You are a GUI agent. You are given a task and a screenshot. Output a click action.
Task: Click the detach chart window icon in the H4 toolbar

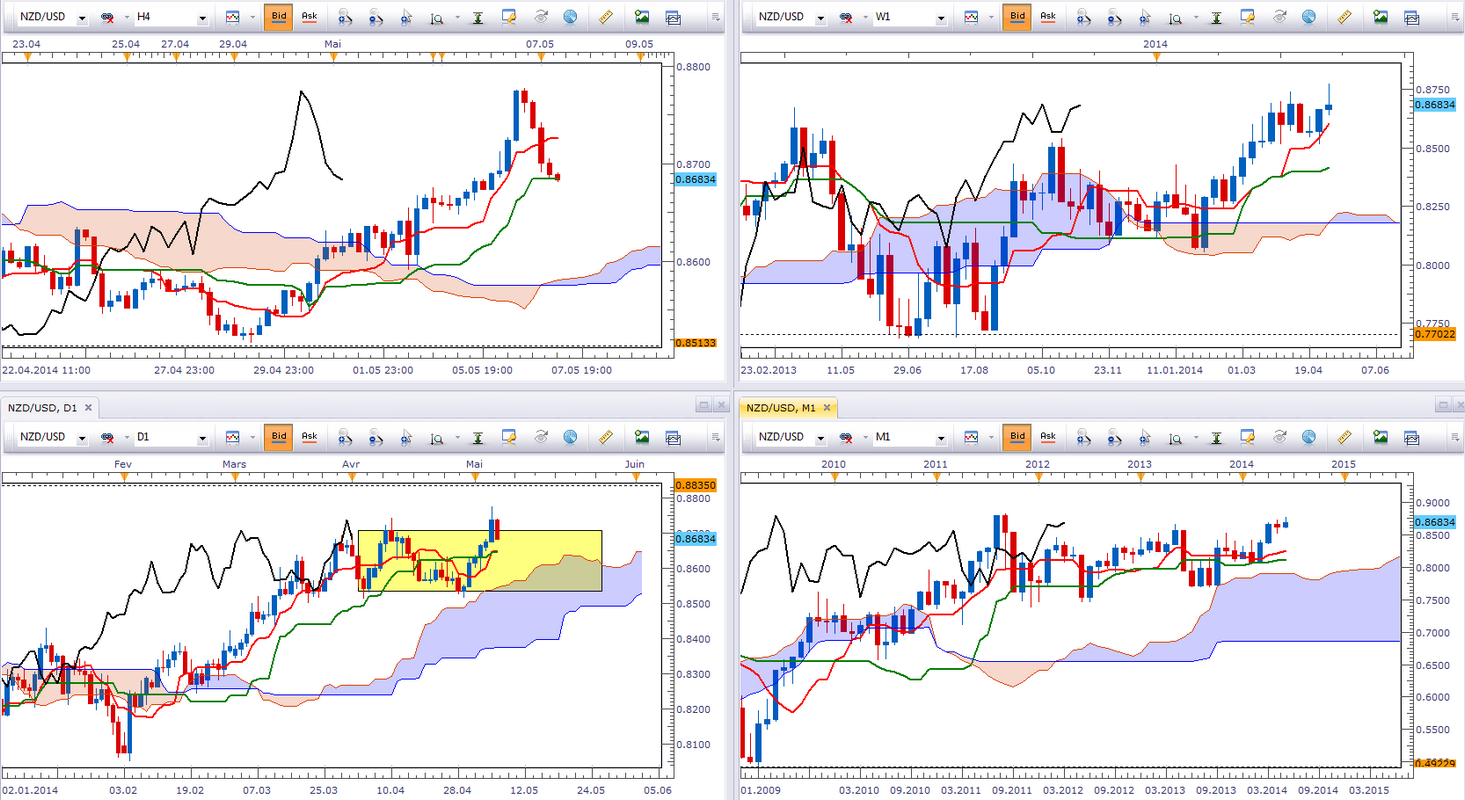(x=672, y=17)
